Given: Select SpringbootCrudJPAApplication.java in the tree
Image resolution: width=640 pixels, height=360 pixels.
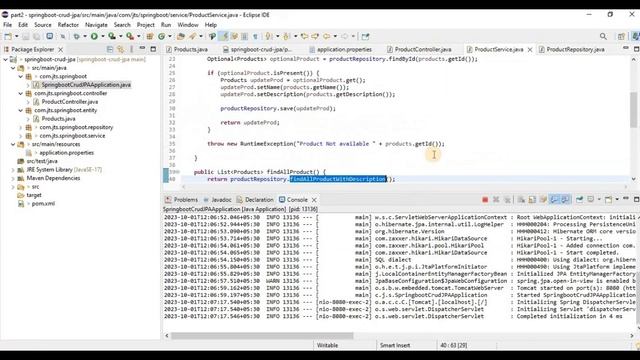Looking at the screenshot, I should [86, 85].
